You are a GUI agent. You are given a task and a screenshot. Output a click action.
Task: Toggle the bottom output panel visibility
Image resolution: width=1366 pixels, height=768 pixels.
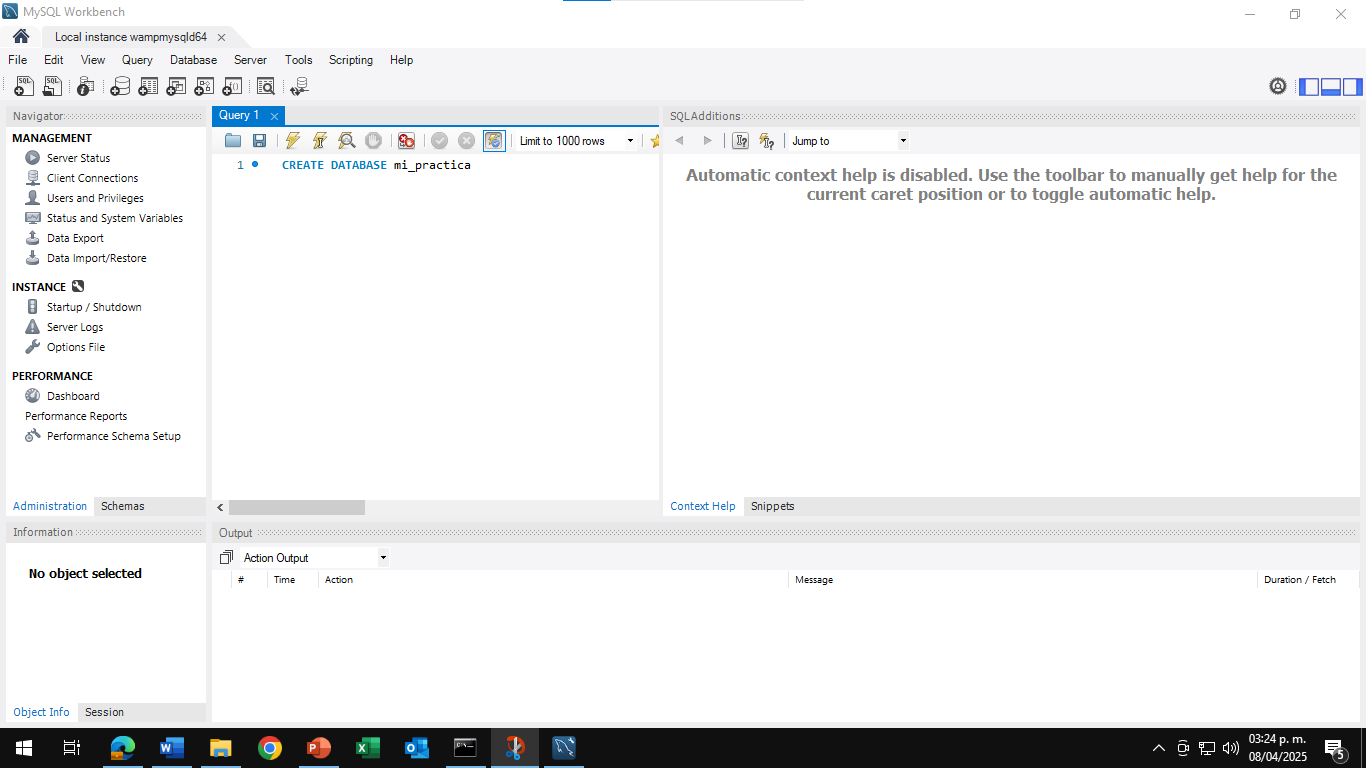pyautogui.click(x=1331, y=87)
